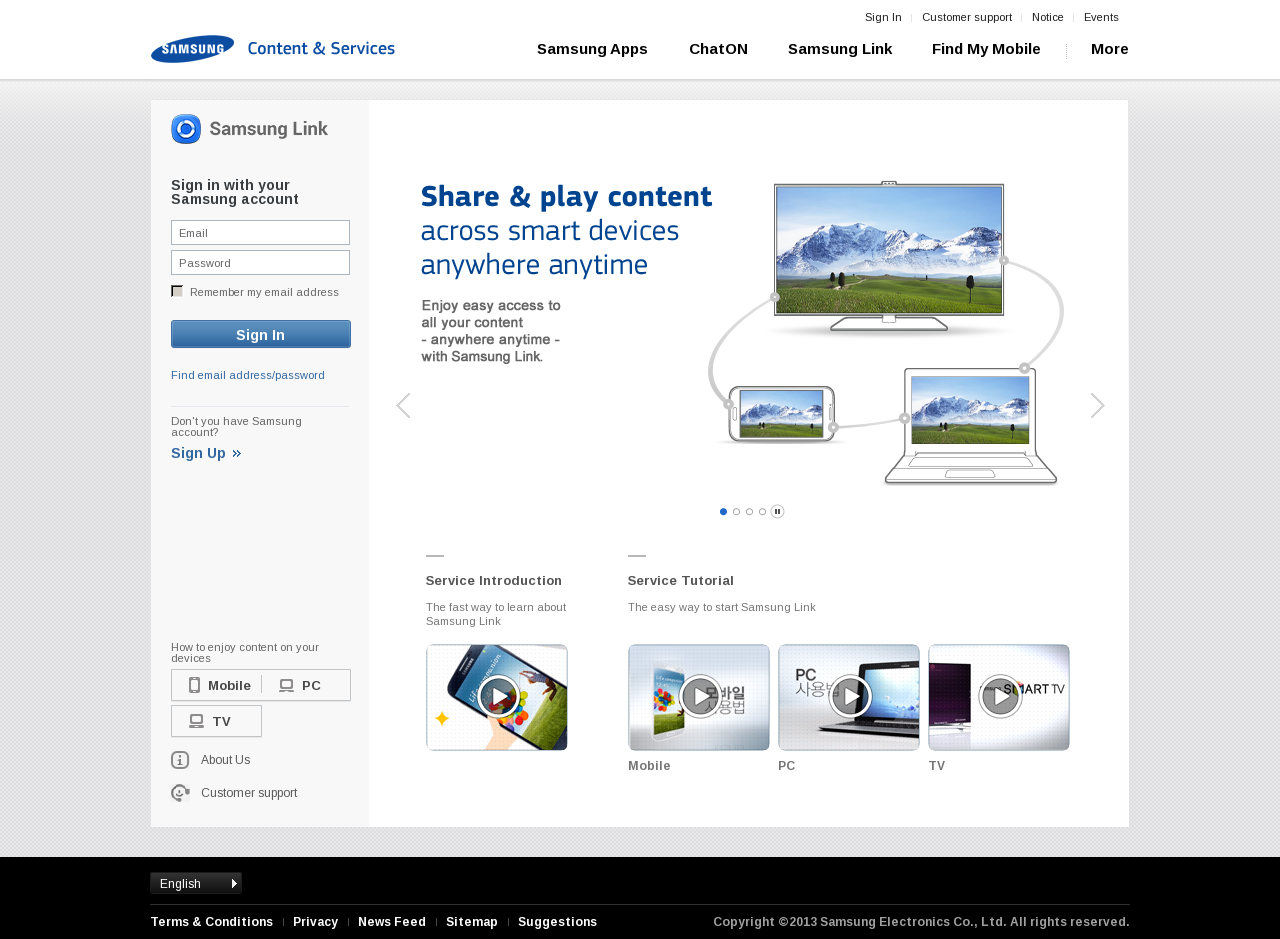Play the Service Introduction video
Screen dimensions: 1280x939
[497, 697]
